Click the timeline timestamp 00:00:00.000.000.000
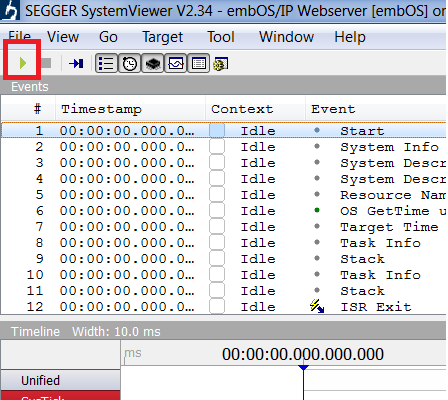448x400 pixels. 303,354
